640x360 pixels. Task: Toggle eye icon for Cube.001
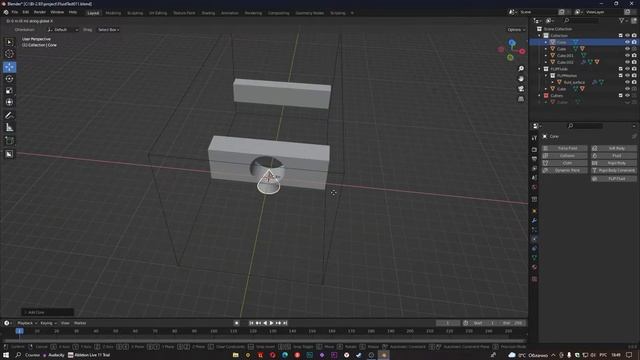point(627,56)
